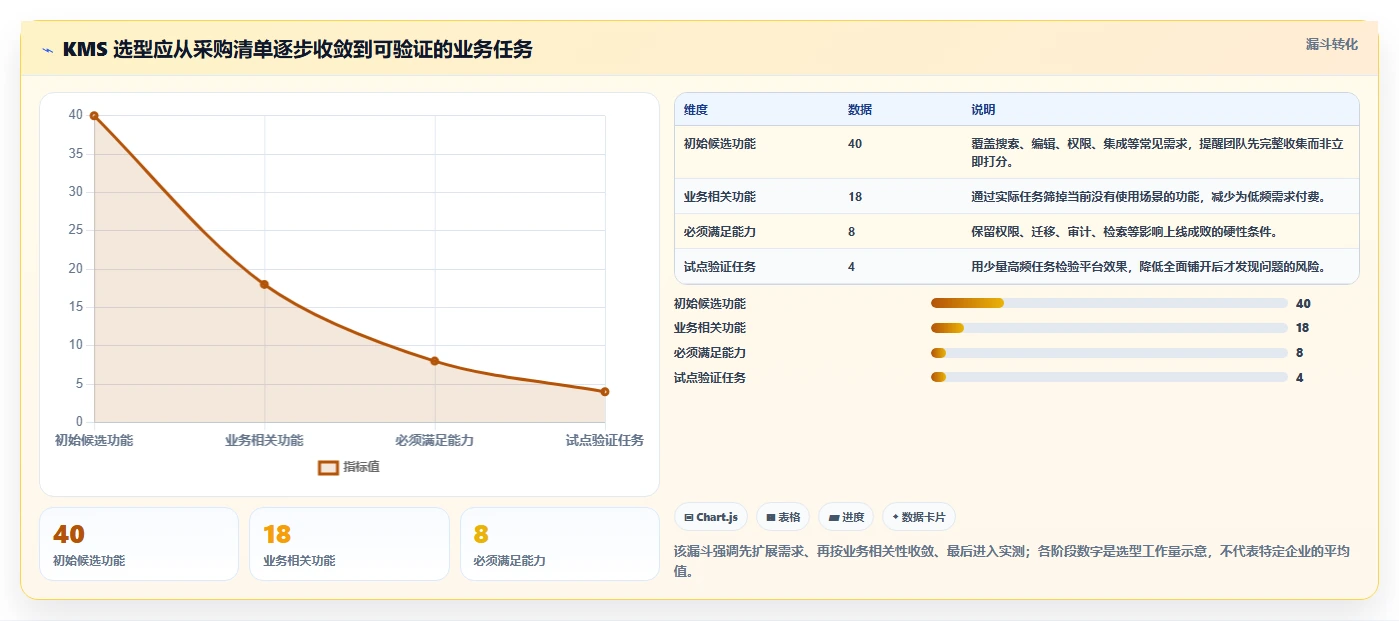
Task: Click the description starting 用少量高频任务
Action: (1148, 267)
